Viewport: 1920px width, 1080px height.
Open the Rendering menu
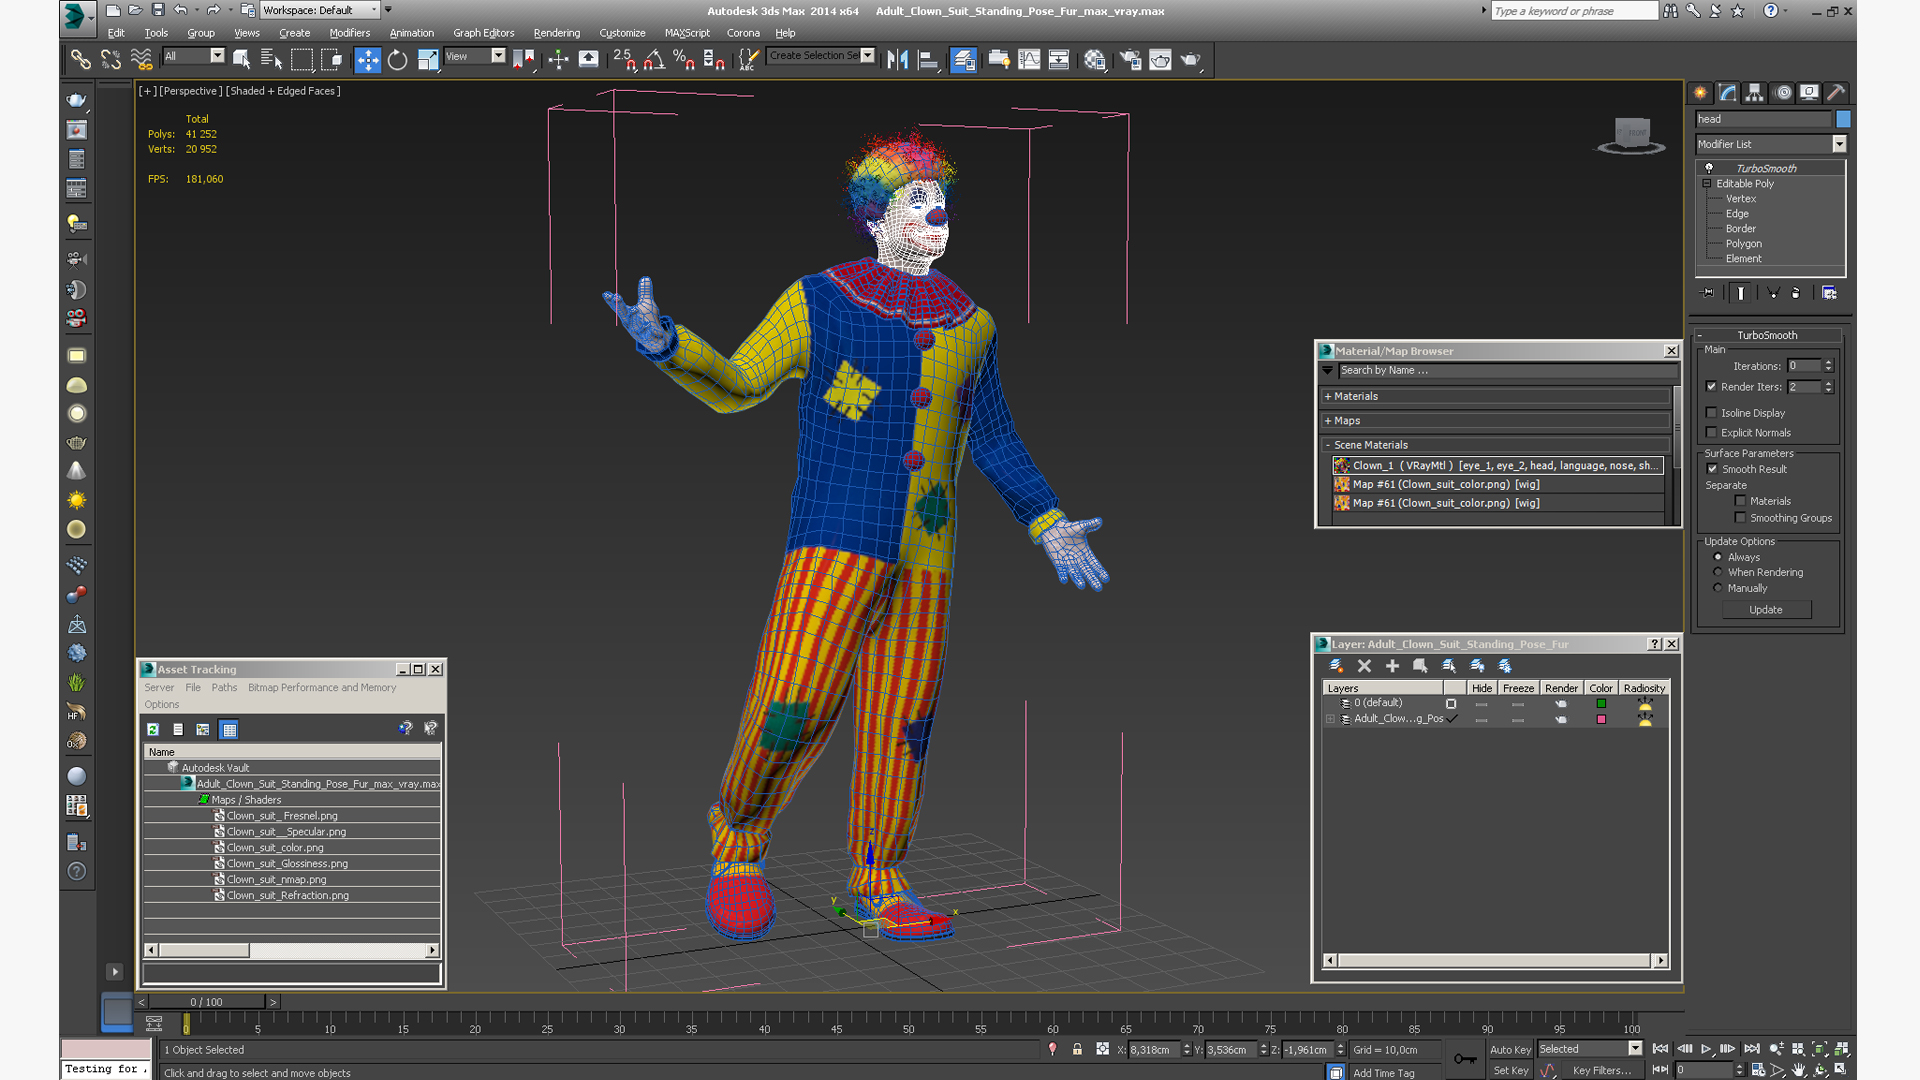[x=556, y=33]
